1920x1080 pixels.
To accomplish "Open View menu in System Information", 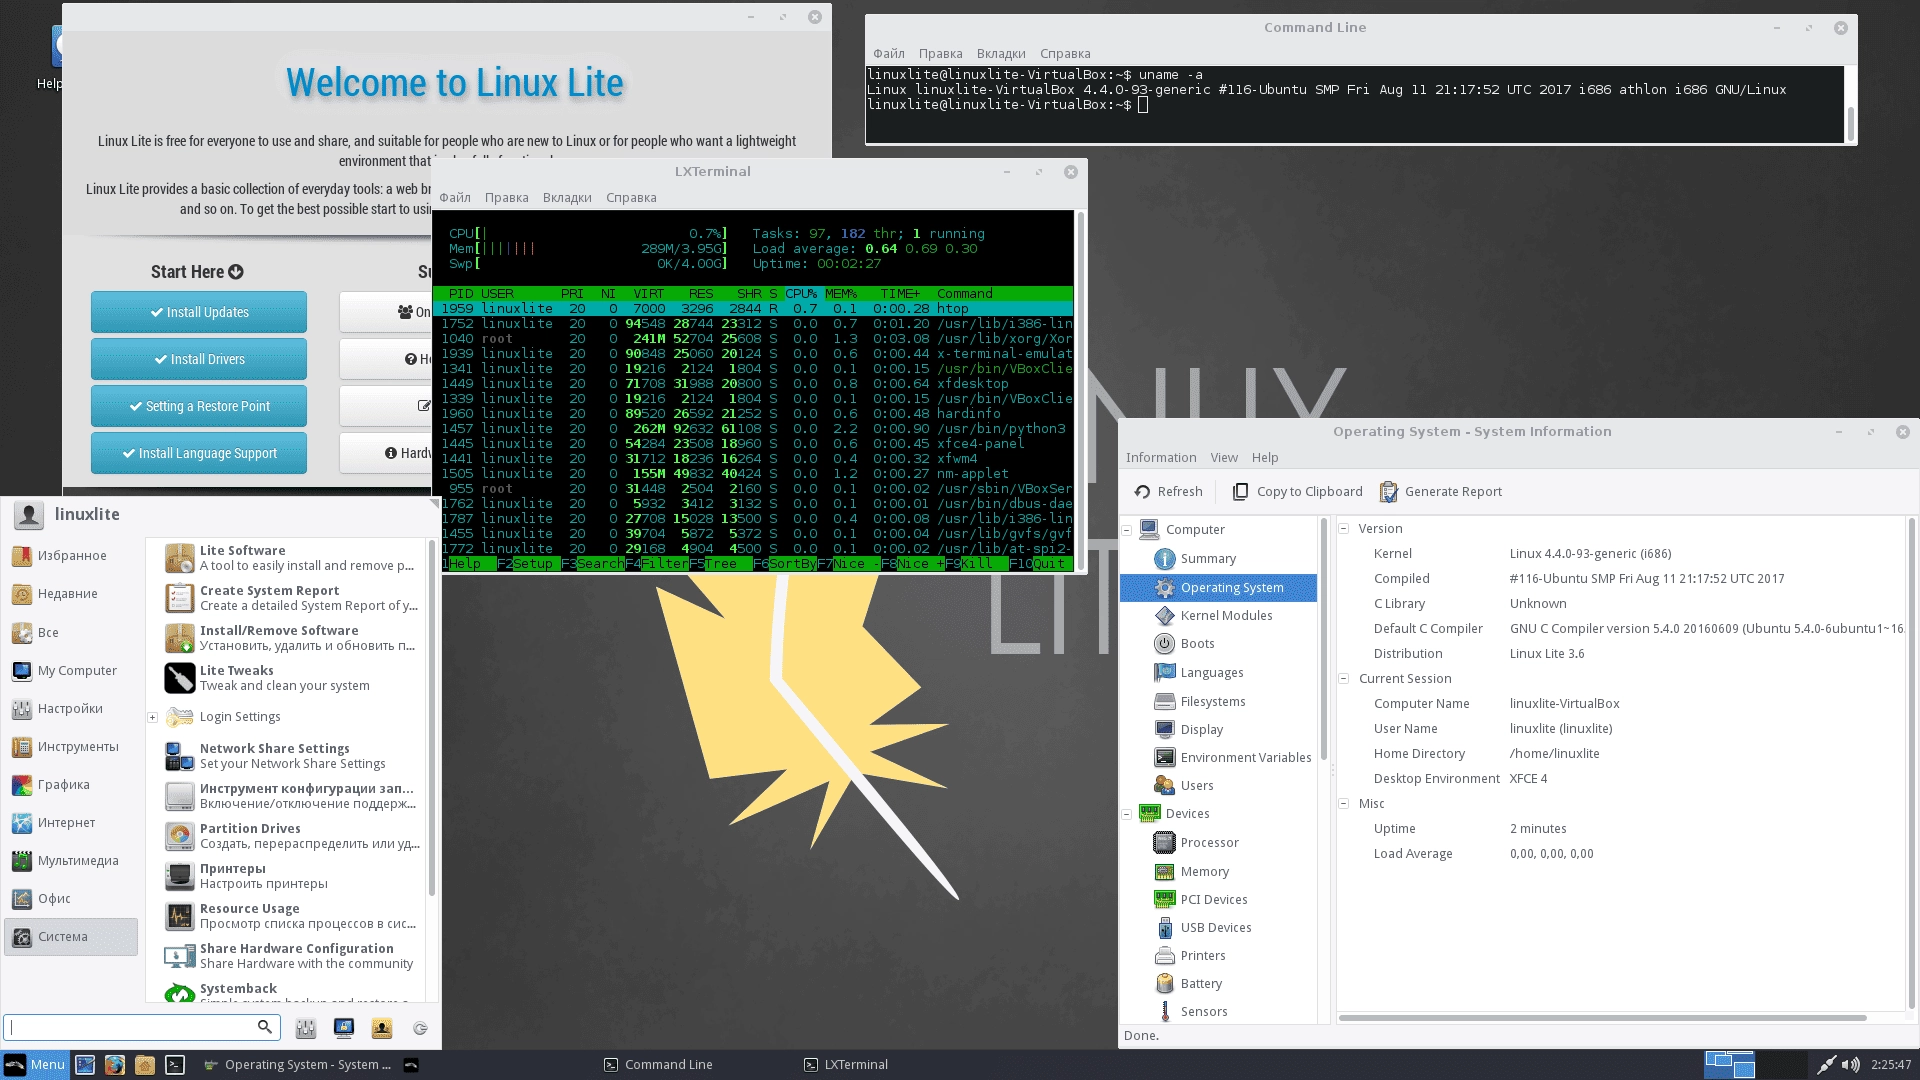I will (x=1224, y=458).
